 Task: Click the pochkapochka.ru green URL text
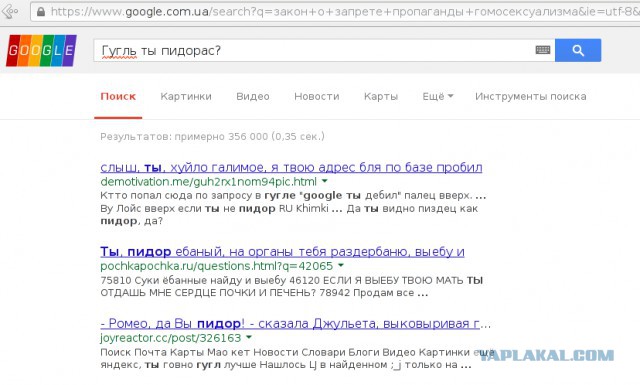tap(217, 266)
